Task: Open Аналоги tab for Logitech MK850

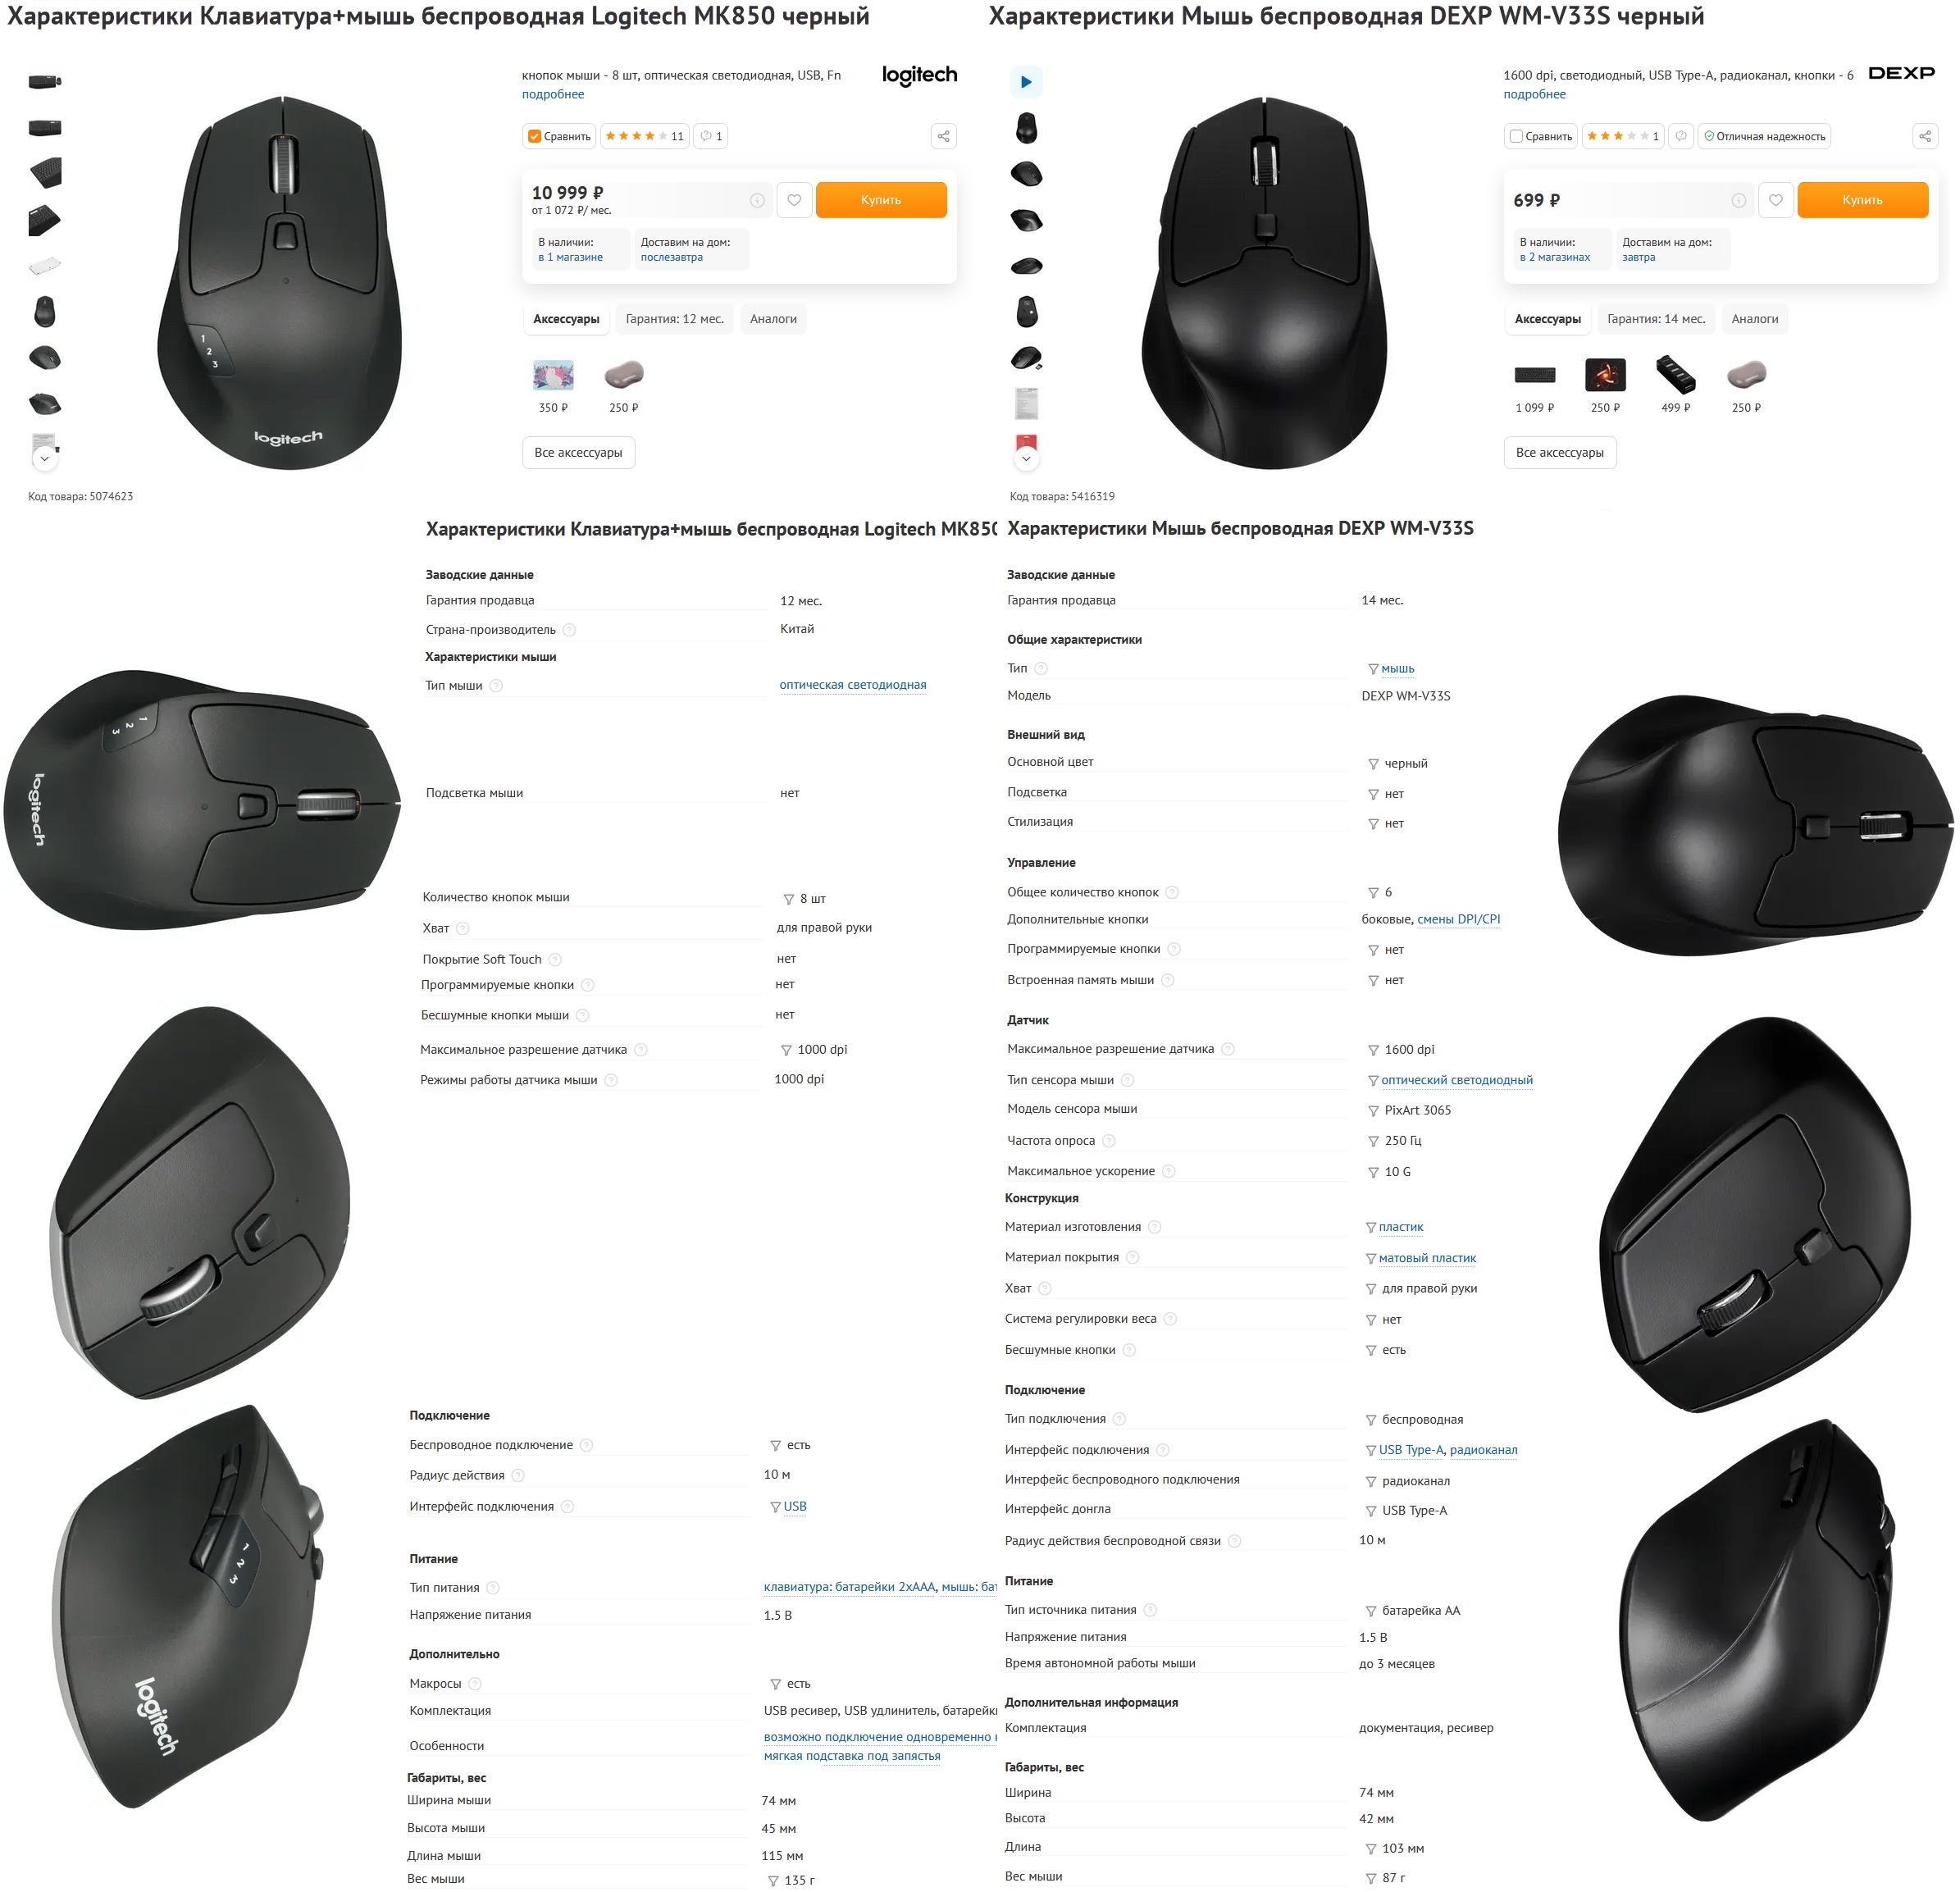Action: [x=773, y=319]
